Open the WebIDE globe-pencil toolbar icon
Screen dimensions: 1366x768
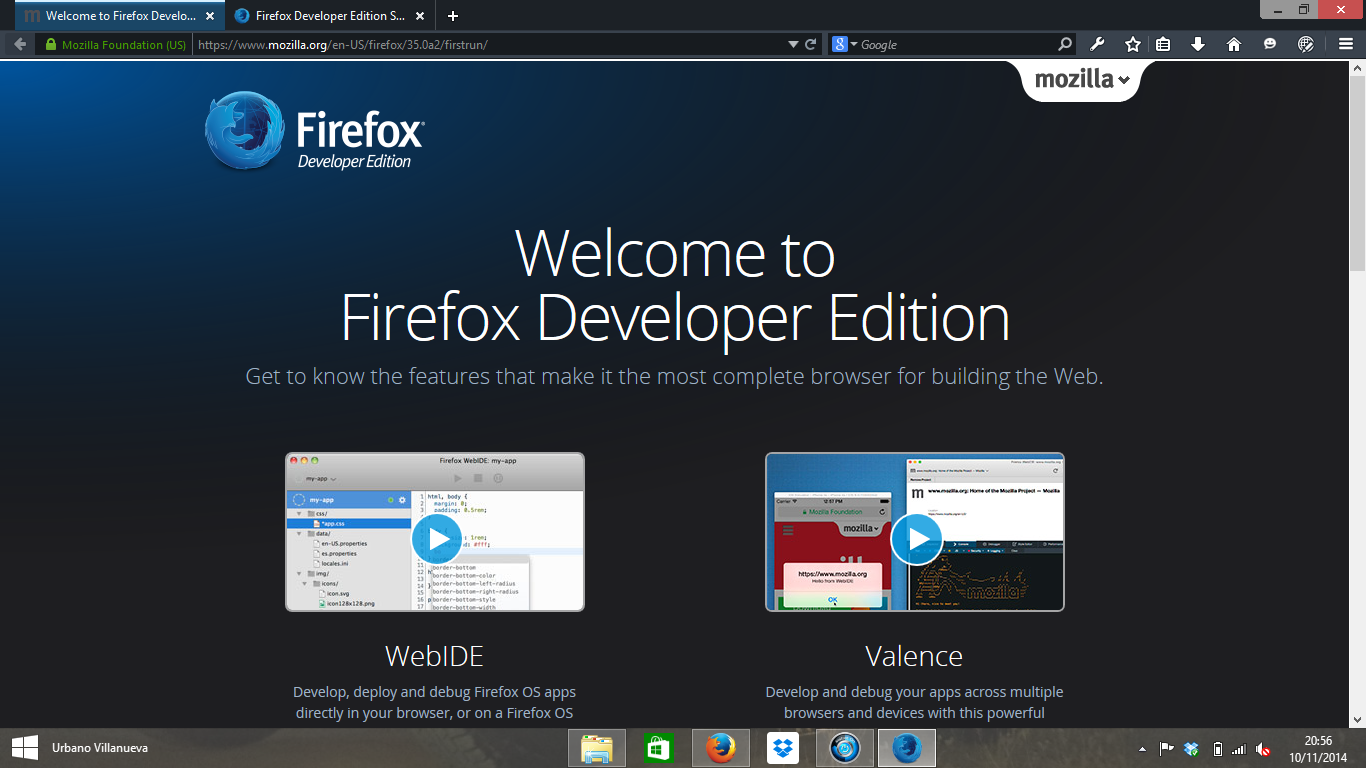(1305, 44)
